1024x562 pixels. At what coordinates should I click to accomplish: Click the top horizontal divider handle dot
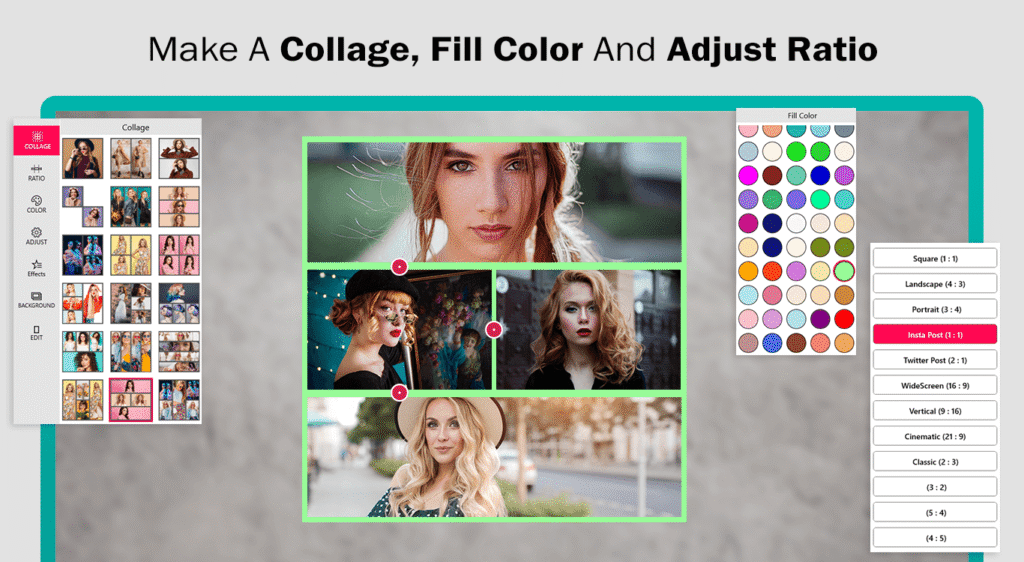pyautogui.click(x=400, y=266)
